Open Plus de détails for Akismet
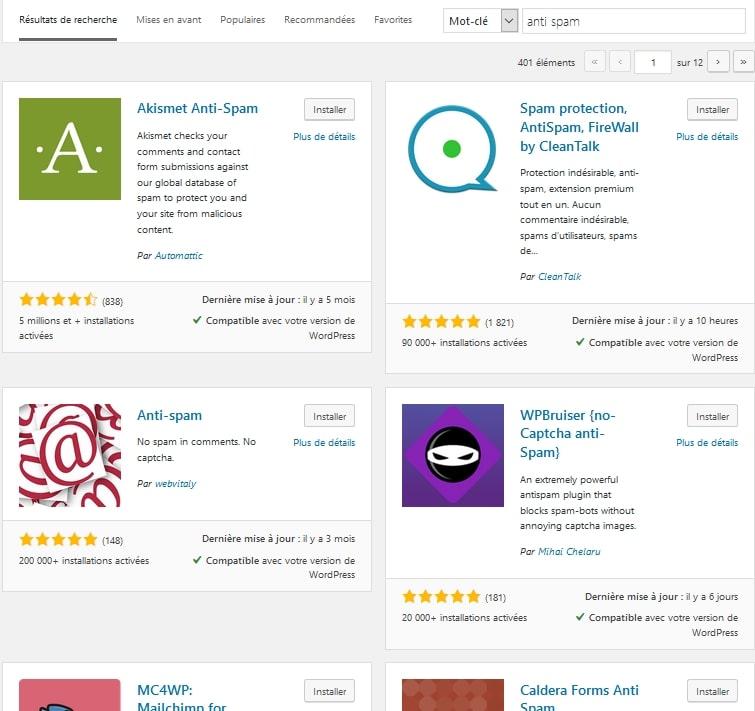Image resolution: width=755 pixels, height=711 pixels. 324,137
